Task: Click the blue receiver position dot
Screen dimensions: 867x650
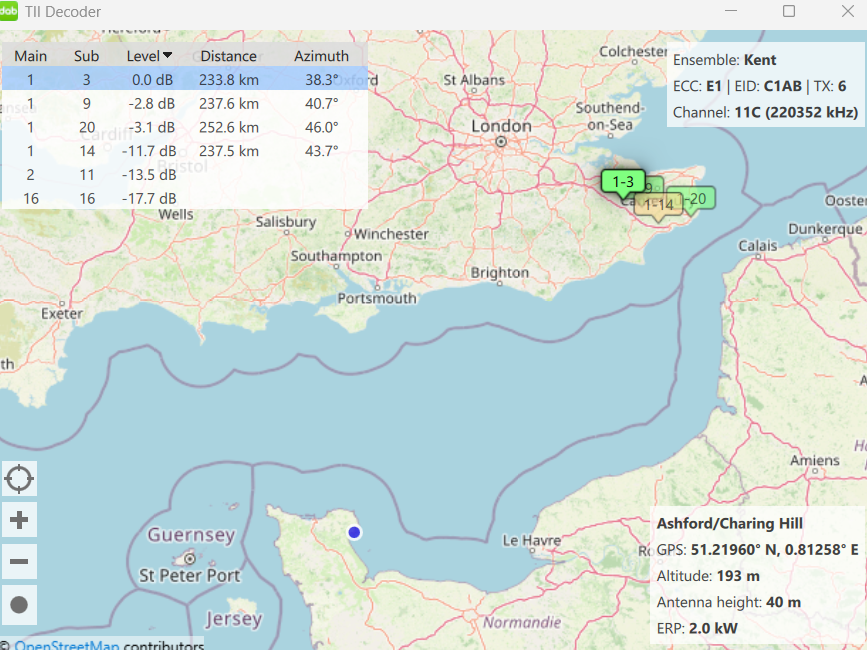Action: (354, 532)
